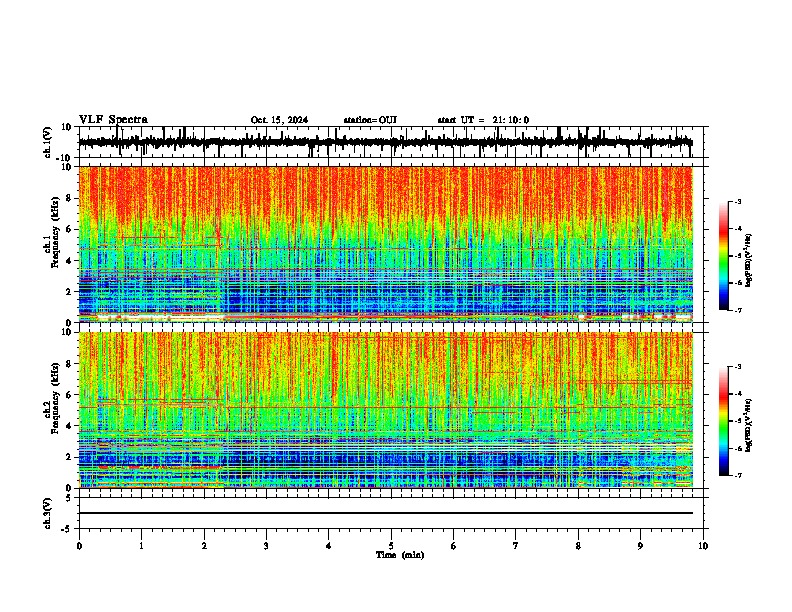Click the ch.3(V) axis label
Viewport: 792px width, 612px height.
47,514
